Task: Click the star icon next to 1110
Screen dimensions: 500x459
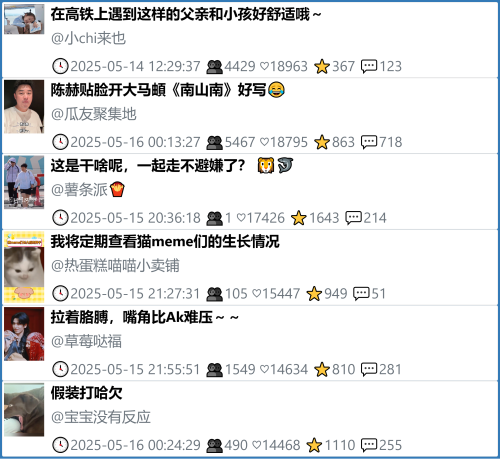Action: click(314, 445)
